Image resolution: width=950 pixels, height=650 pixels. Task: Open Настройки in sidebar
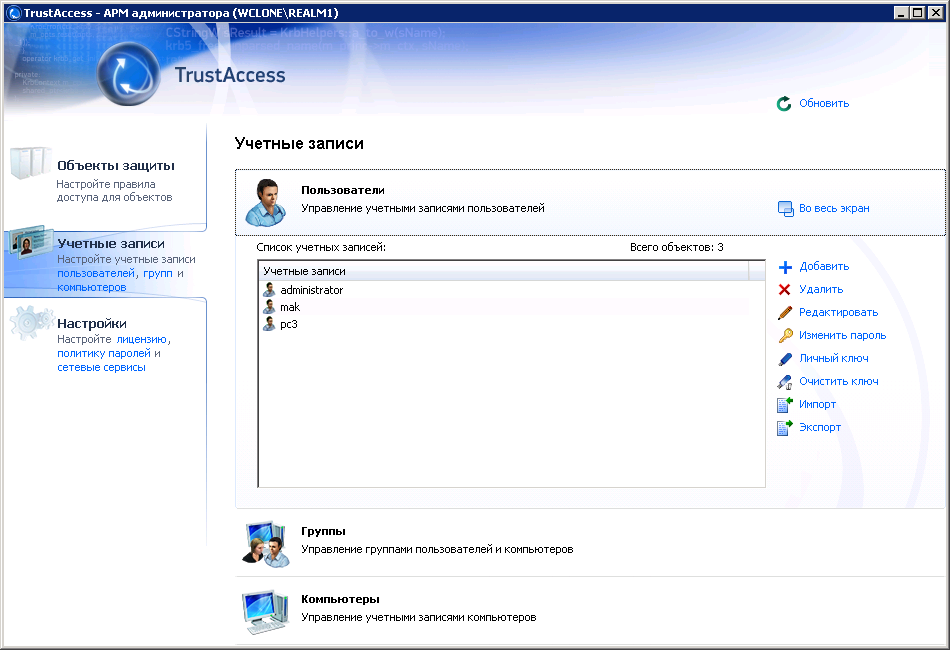click(x=91, y=323)
